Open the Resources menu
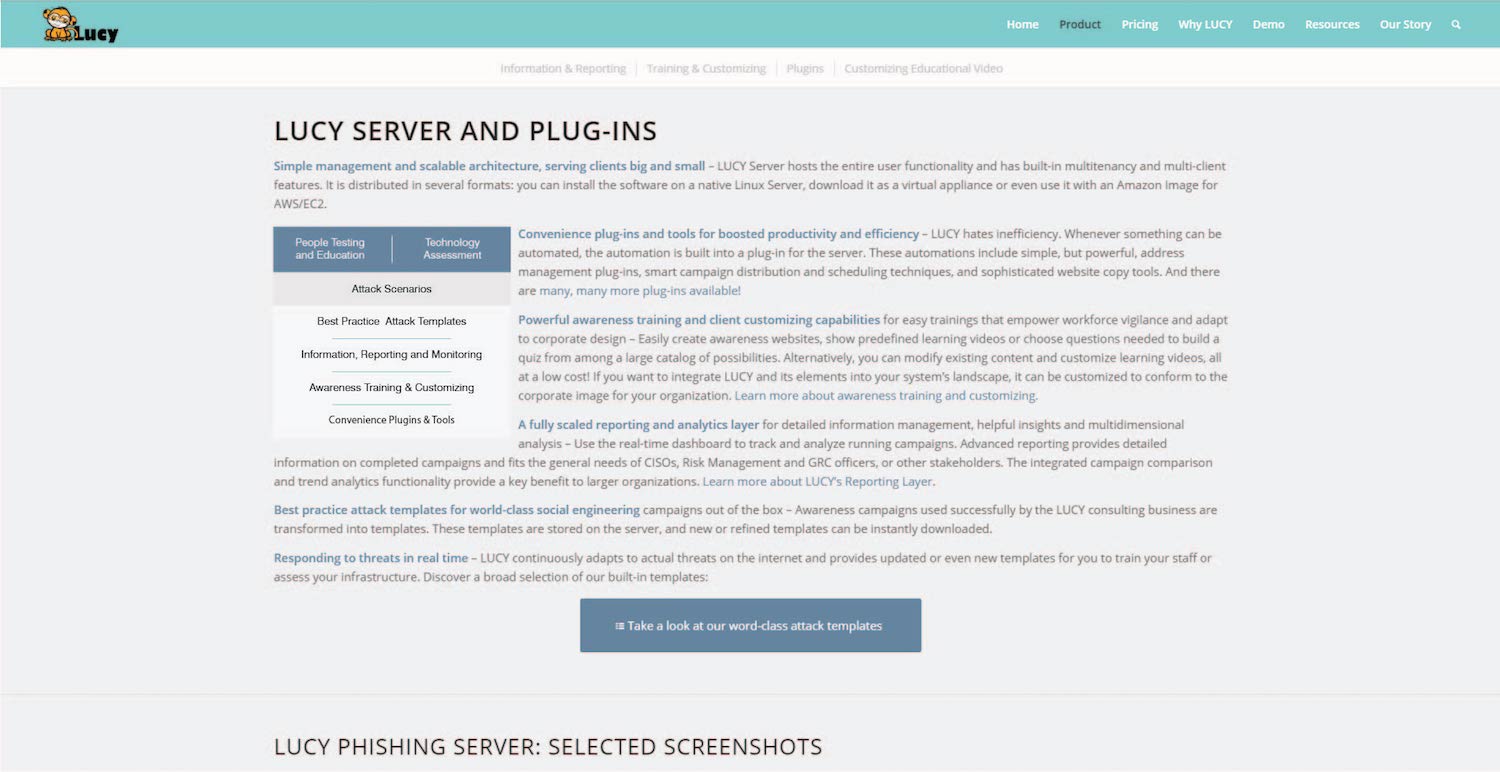 1332,25
